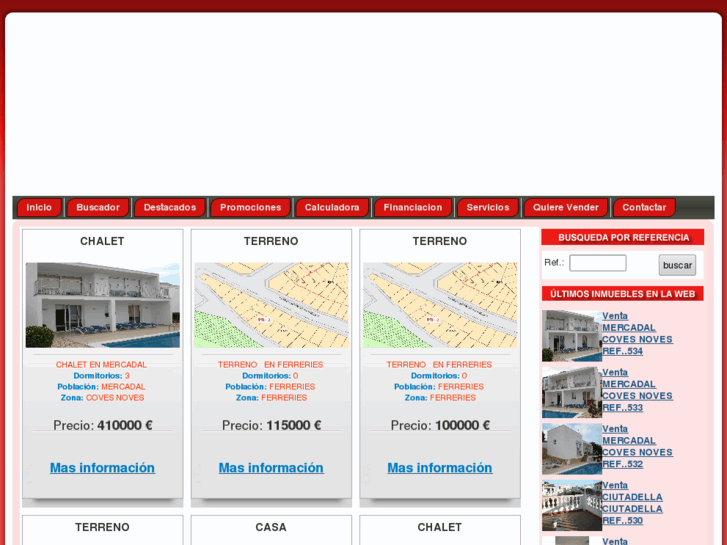Open the Buscador menu item
This screenshot has height=545, width=727.
click(98, 207)
